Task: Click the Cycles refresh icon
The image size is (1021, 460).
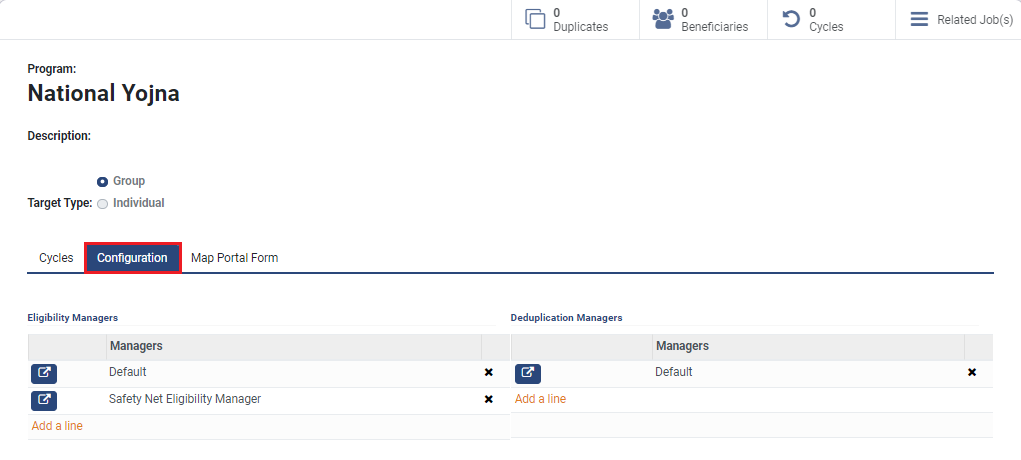Action: 791,19
